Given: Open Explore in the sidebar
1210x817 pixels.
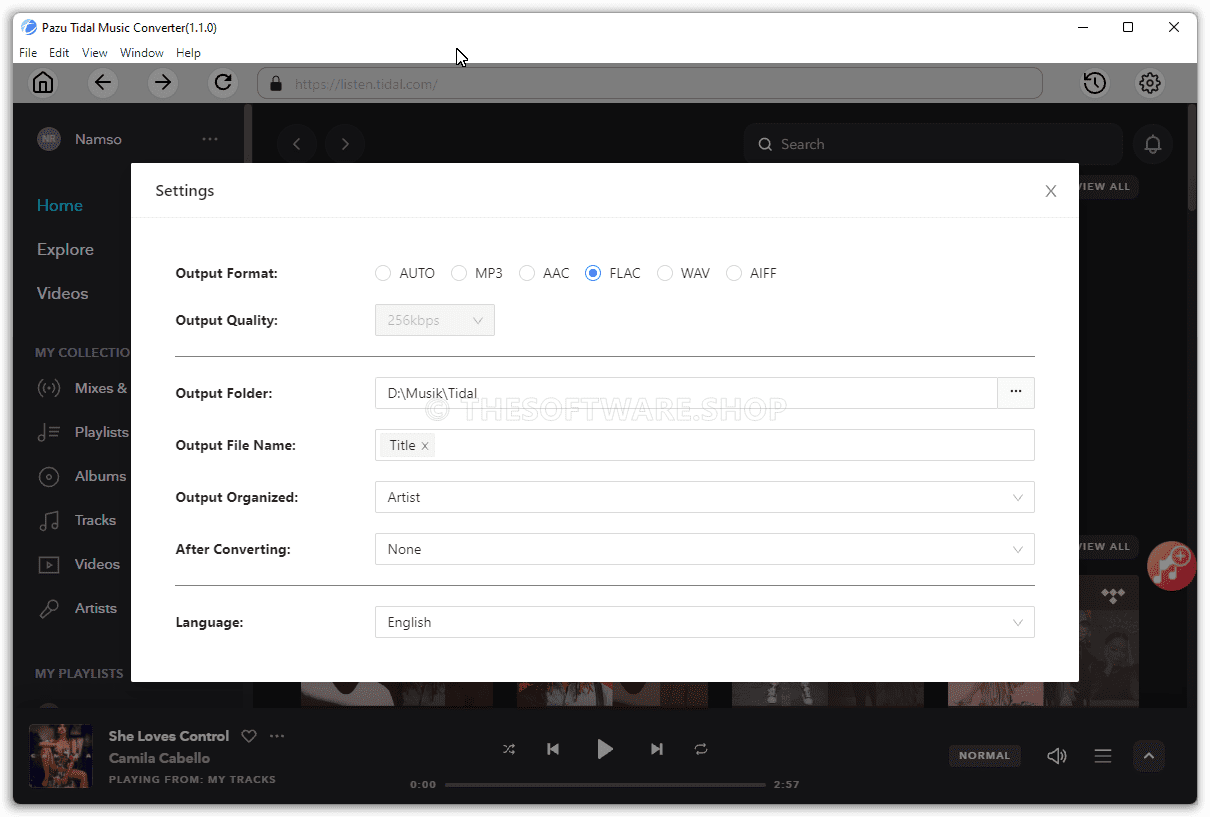Looking at the screenshot, I should click(65, 249).
